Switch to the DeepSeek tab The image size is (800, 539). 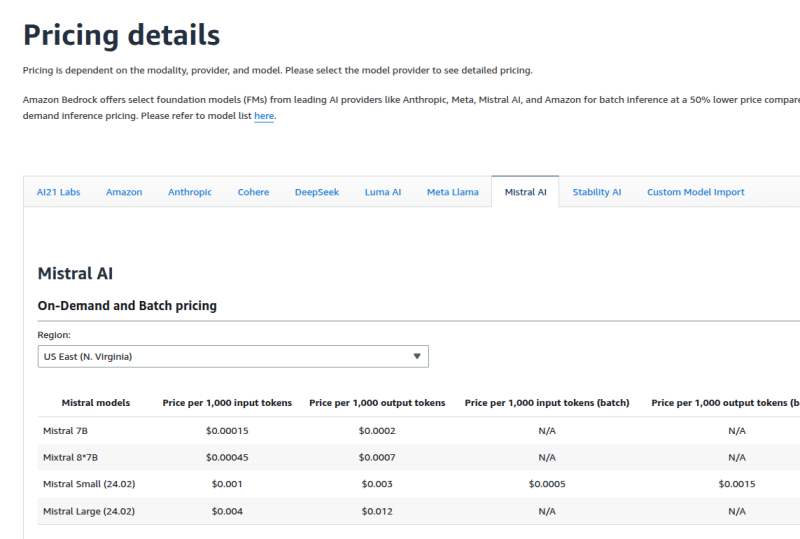[x=317, y=192]
